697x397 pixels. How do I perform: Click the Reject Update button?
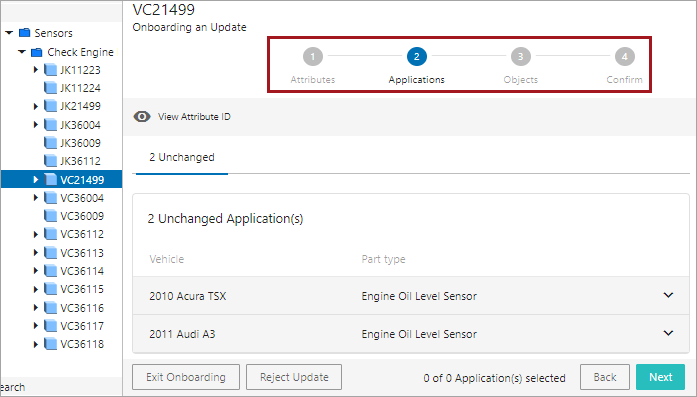(x=294, y=377)
